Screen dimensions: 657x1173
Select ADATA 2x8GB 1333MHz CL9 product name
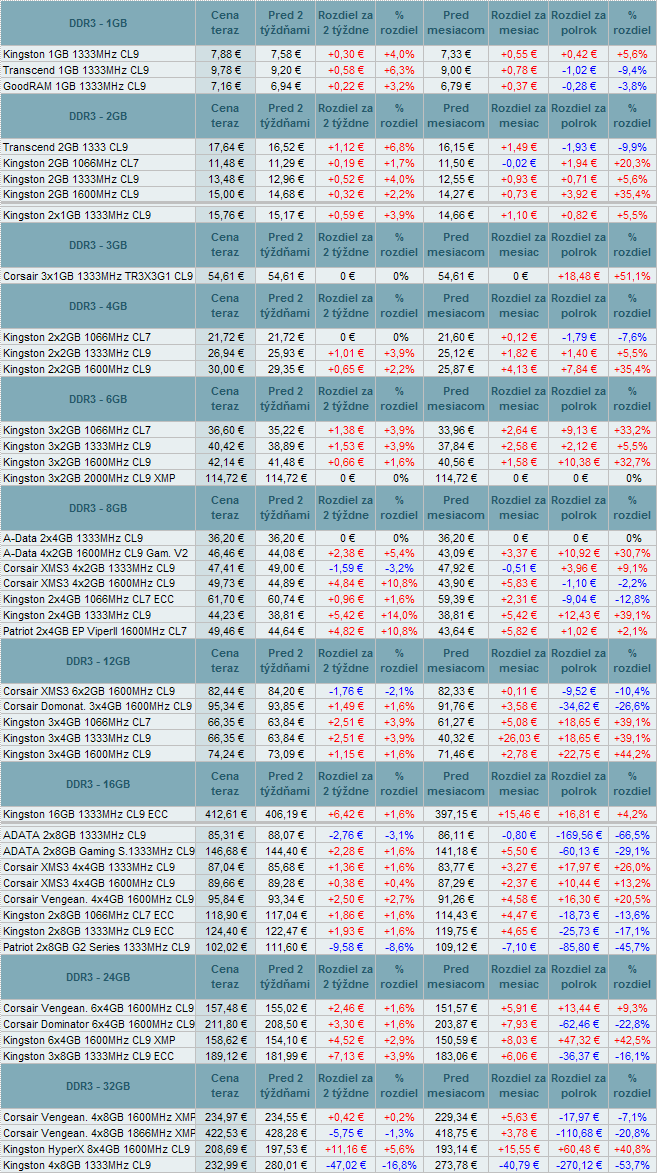[x=75, y=836]
